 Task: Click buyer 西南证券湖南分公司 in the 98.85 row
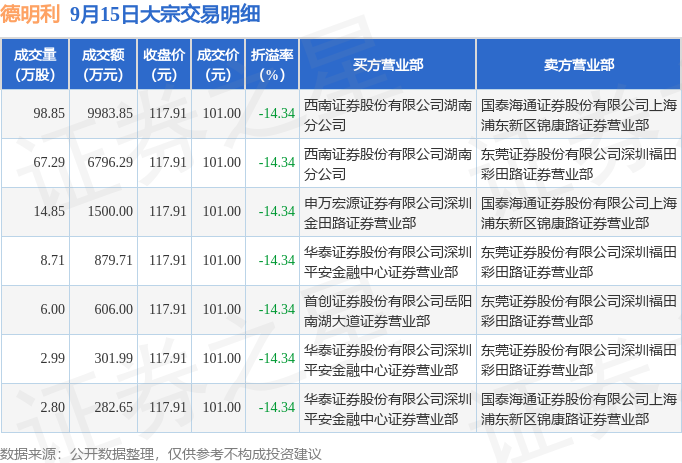pyautogui.click(x=388, y=115)
